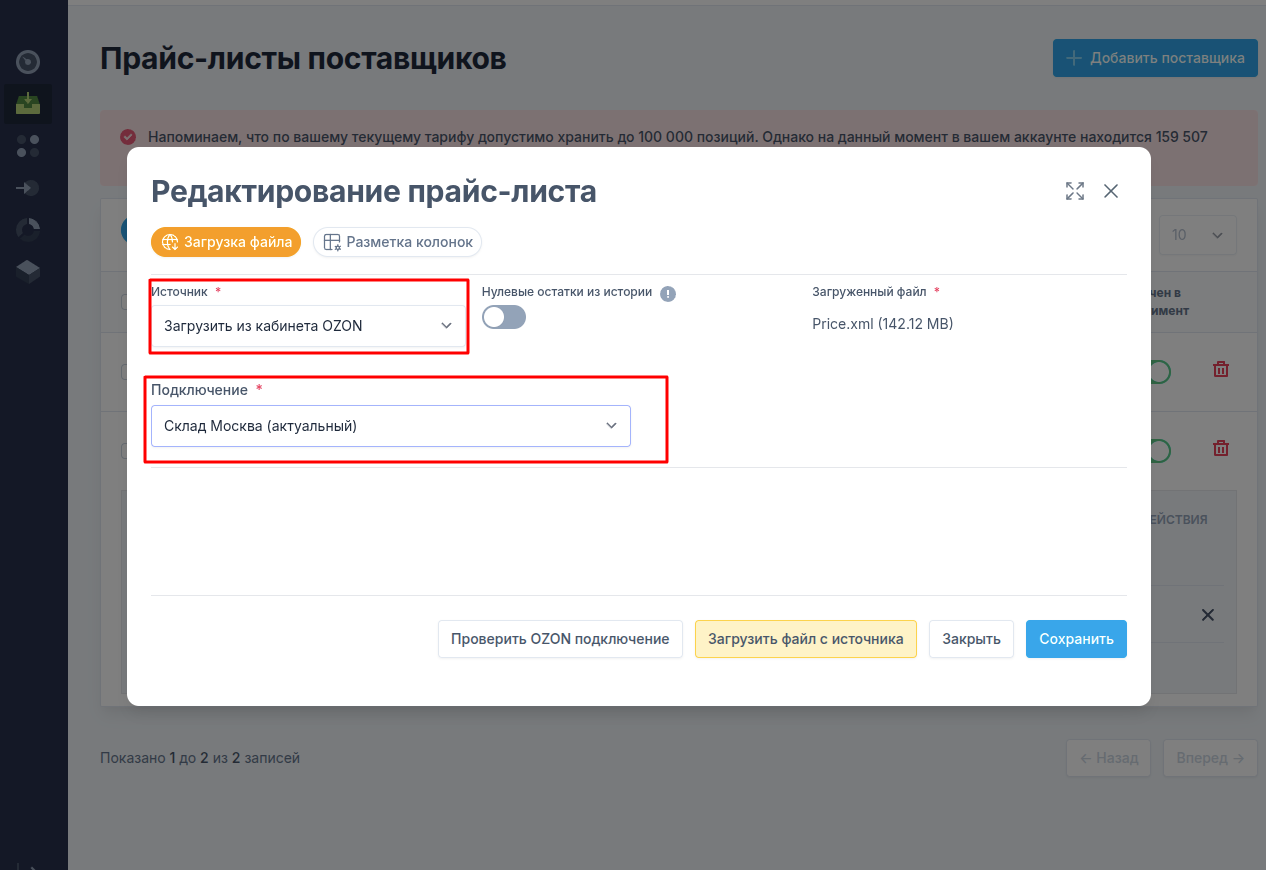Switch to the Разметка колонок tab

coord(398,242)
